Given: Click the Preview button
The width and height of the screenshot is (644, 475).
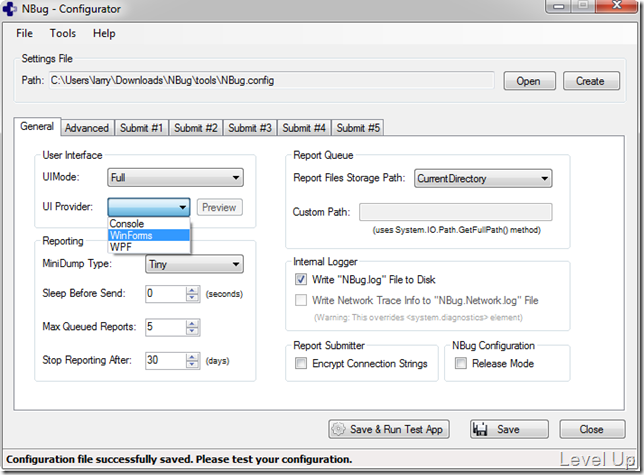Looking at the screenshot, I should (219, 207).
